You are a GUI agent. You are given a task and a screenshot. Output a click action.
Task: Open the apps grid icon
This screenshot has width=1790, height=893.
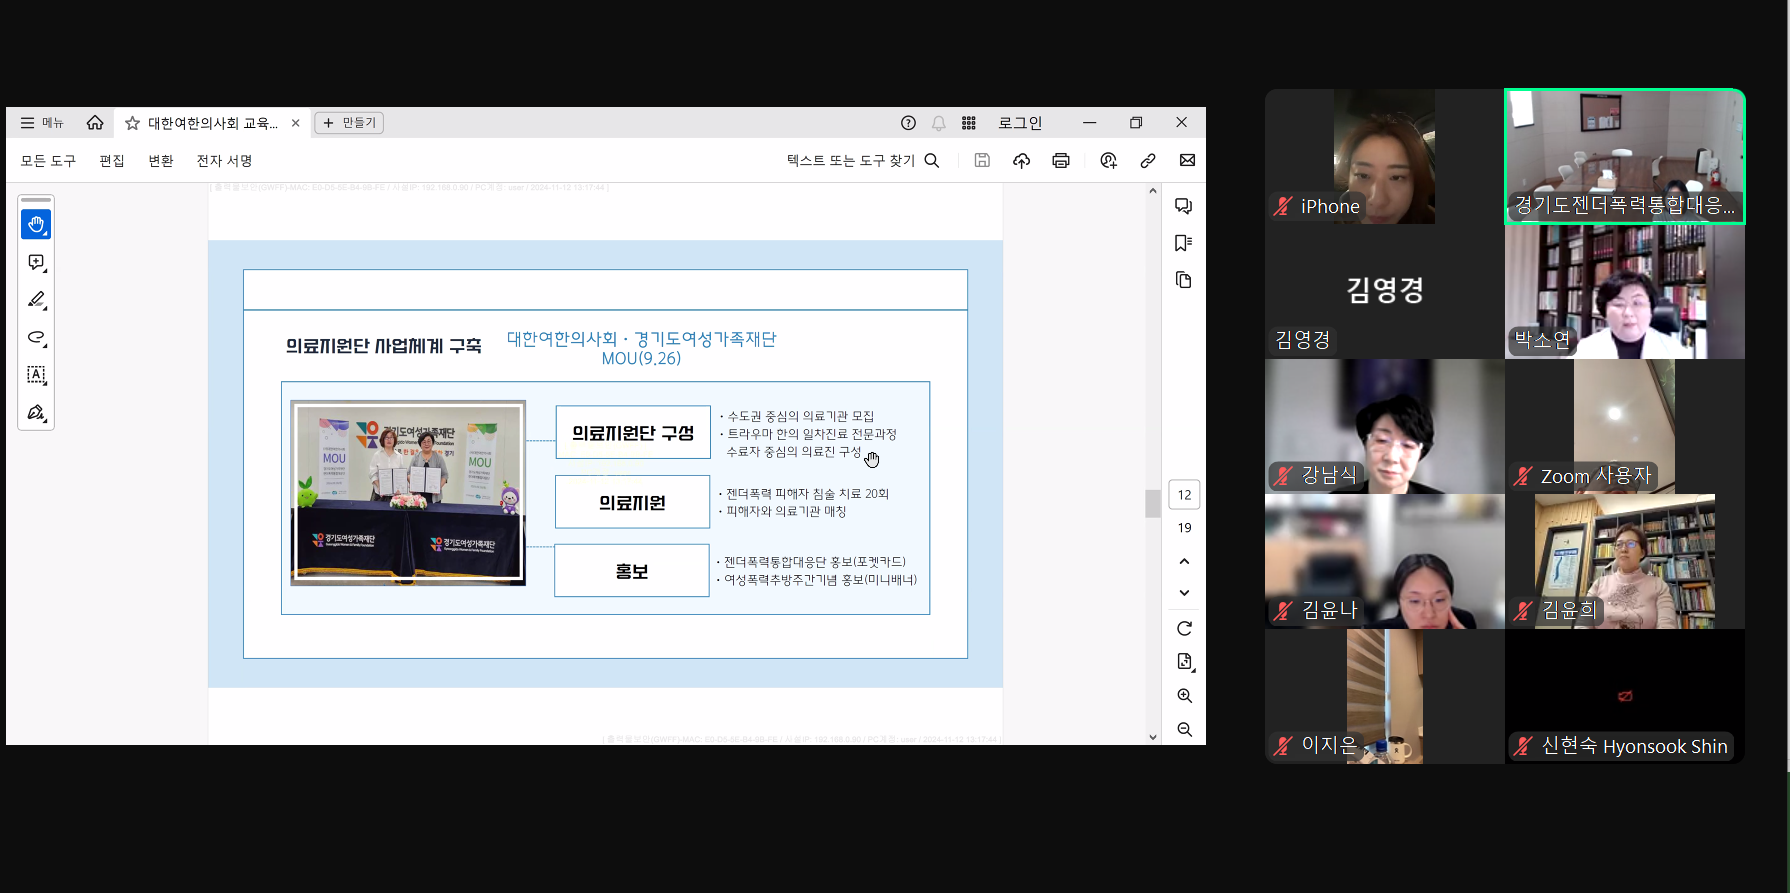coord(969,123)
